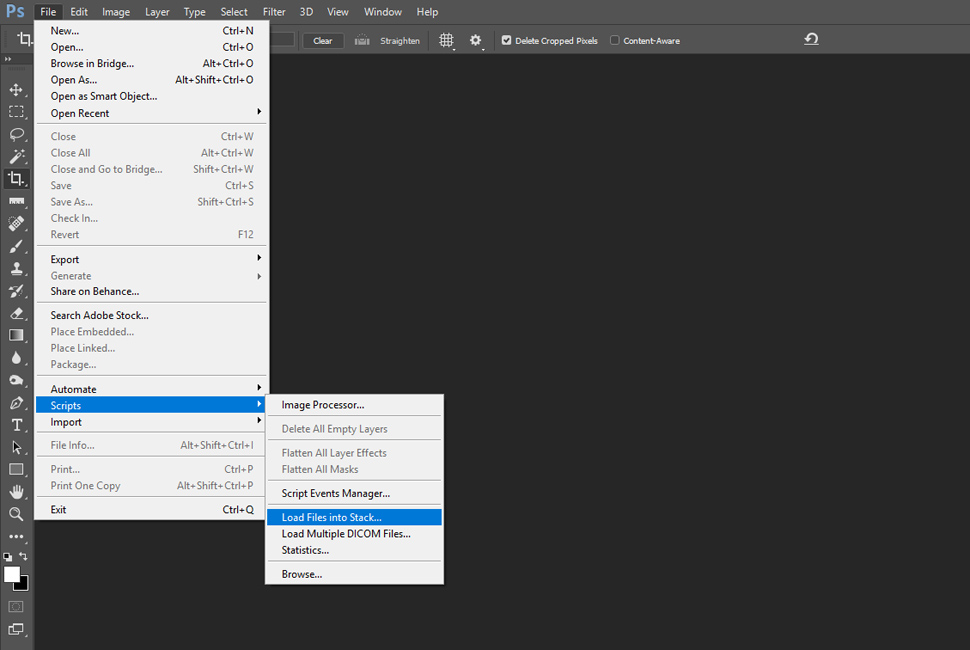970x650 pixels.
Task: Select the Gradient tool
Action: click(16, 335)
